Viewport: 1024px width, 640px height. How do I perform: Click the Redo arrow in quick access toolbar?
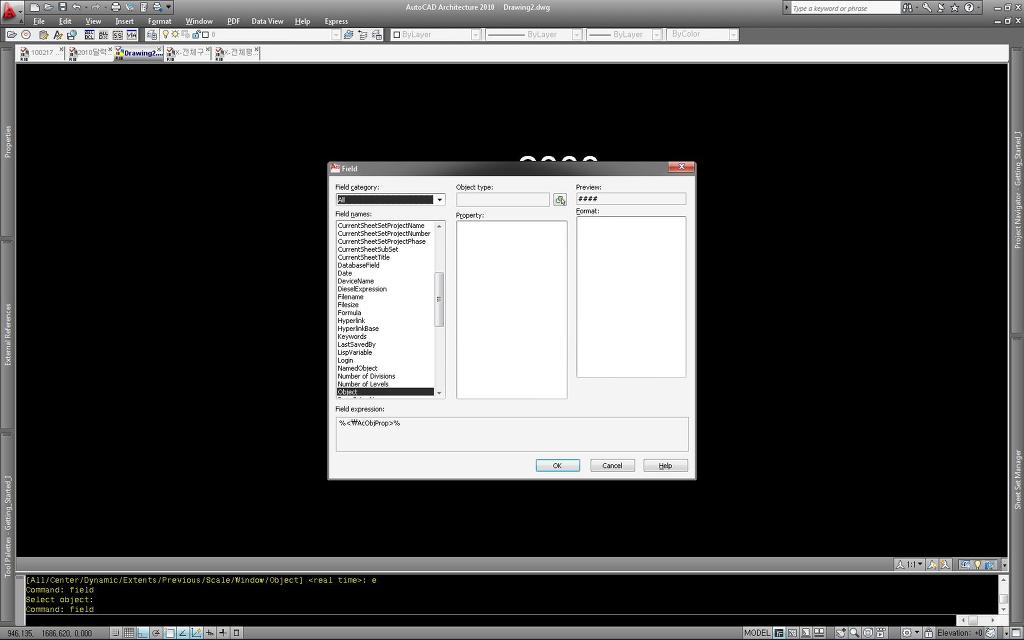[x=96, y=7]
